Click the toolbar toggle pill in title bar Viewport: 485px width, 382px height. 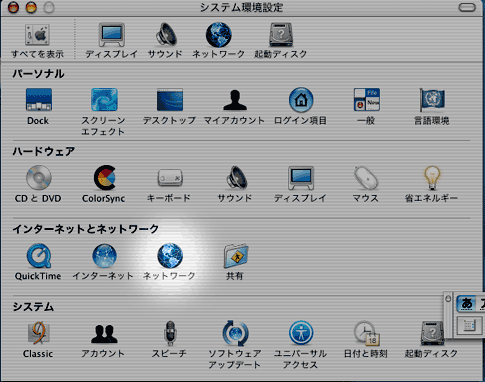click(x=467, y=7)
